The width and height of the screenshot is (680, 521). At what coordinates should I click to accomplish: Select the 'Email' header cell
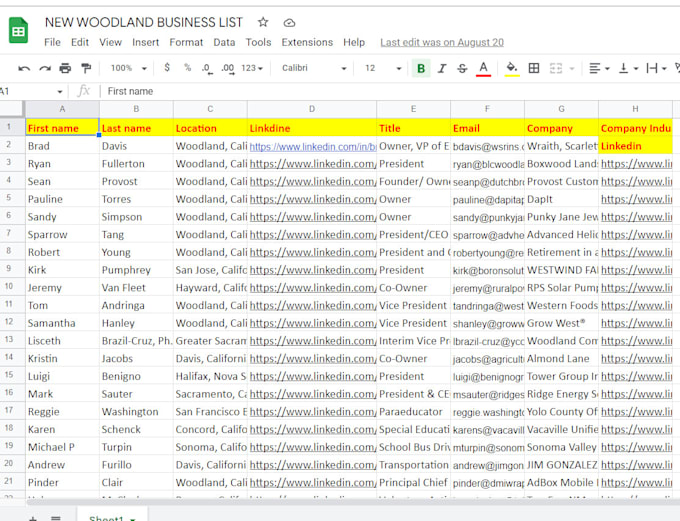coord(487,128)
